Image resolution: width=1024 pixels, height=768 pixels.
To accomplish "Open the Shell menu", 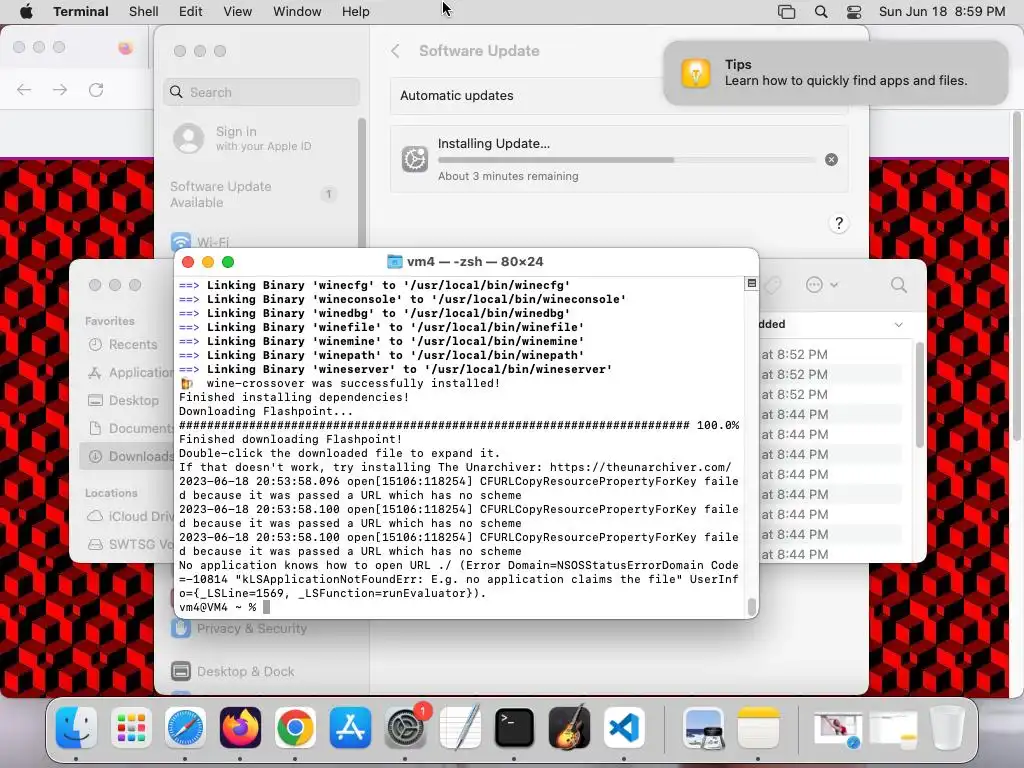I will coord(144,11).
